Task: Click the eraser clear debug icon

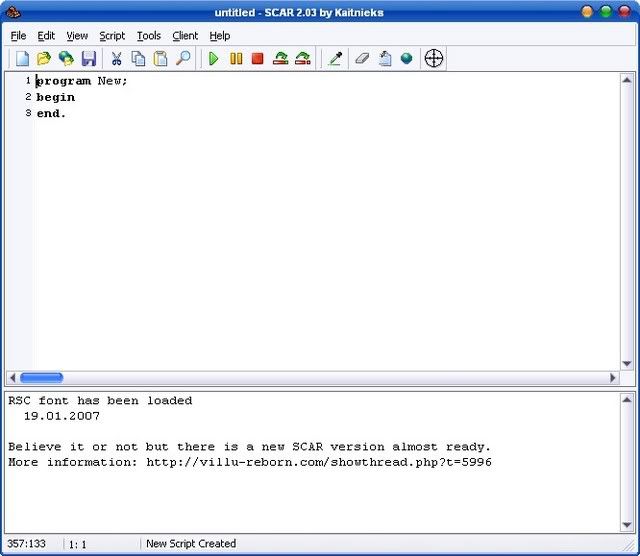Action: click(363, 59)
